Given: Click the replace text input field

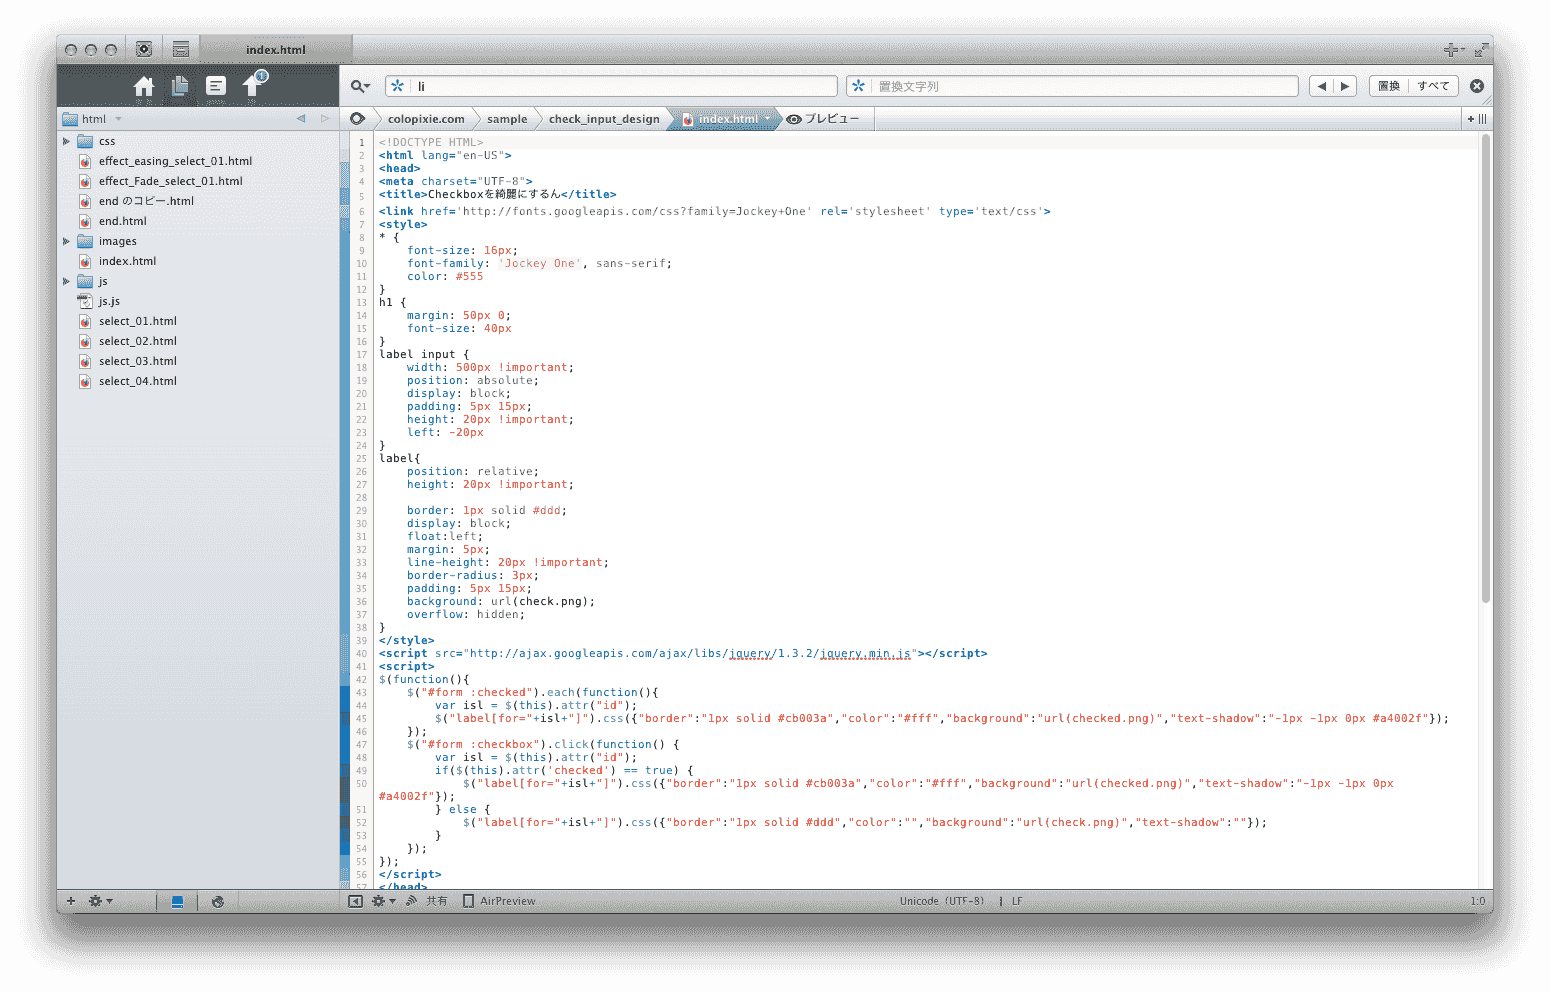Looking at the screenshot, I should point(1084,86).
